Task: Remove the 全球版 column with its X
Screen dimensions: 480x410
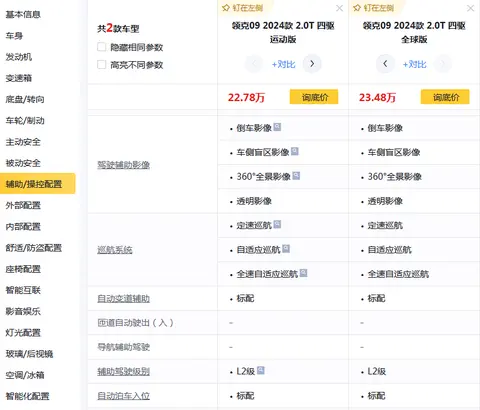Action: tap(470, 8)
